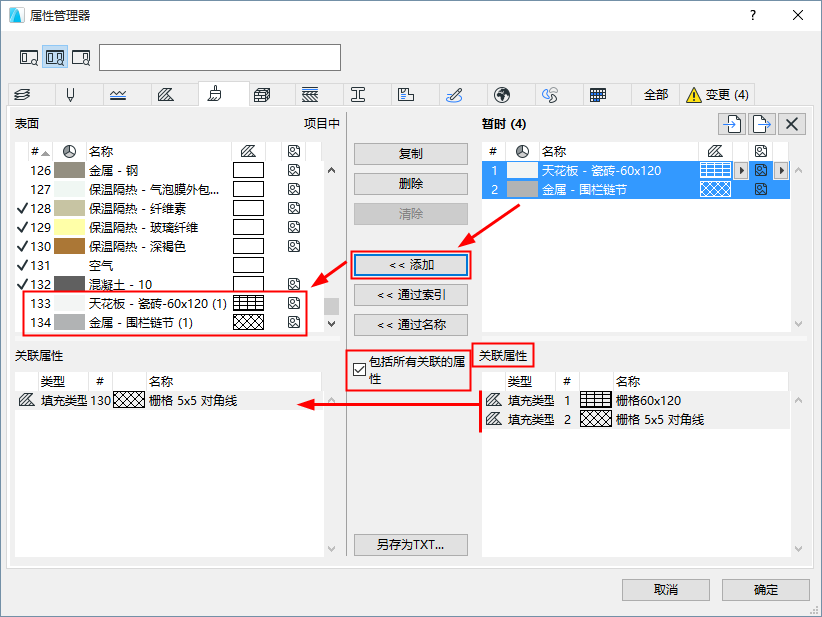Select right associated fill 栅格60x120
This screenshot has width=822, height=617.
tap(635, 400)
